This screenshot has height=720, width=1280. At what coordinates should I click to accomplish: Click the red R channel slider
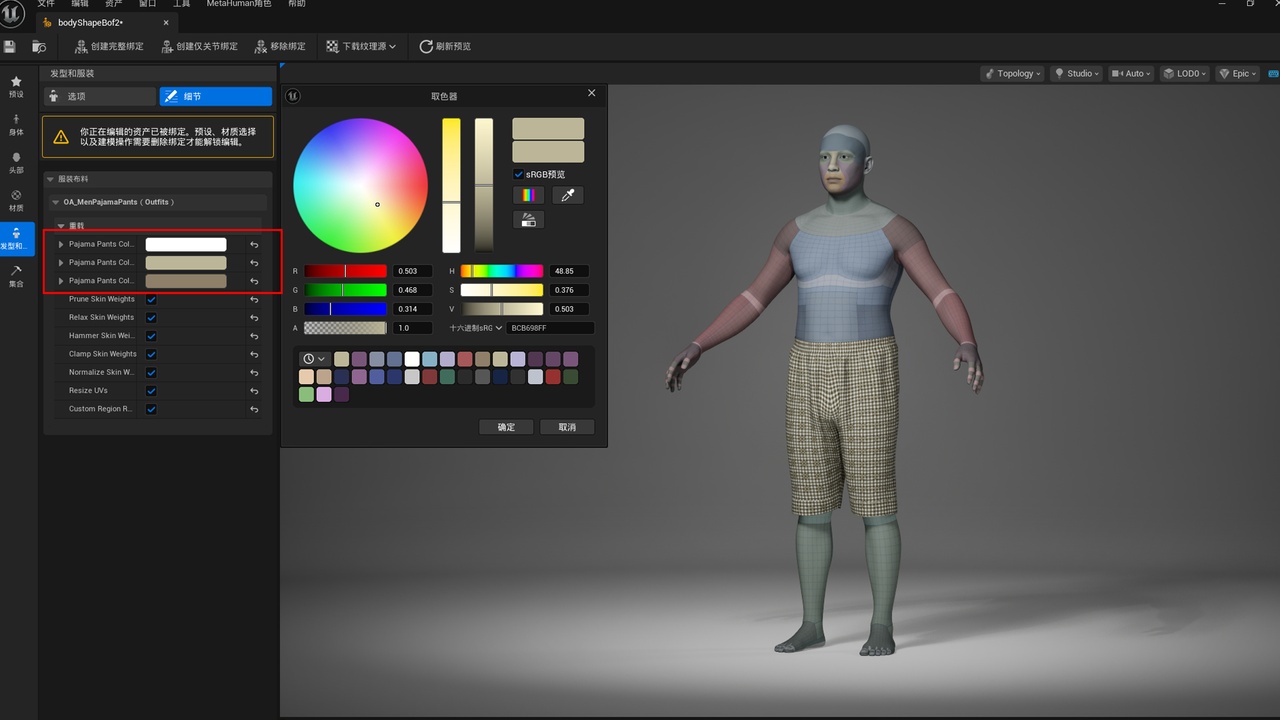click(345, 271)
